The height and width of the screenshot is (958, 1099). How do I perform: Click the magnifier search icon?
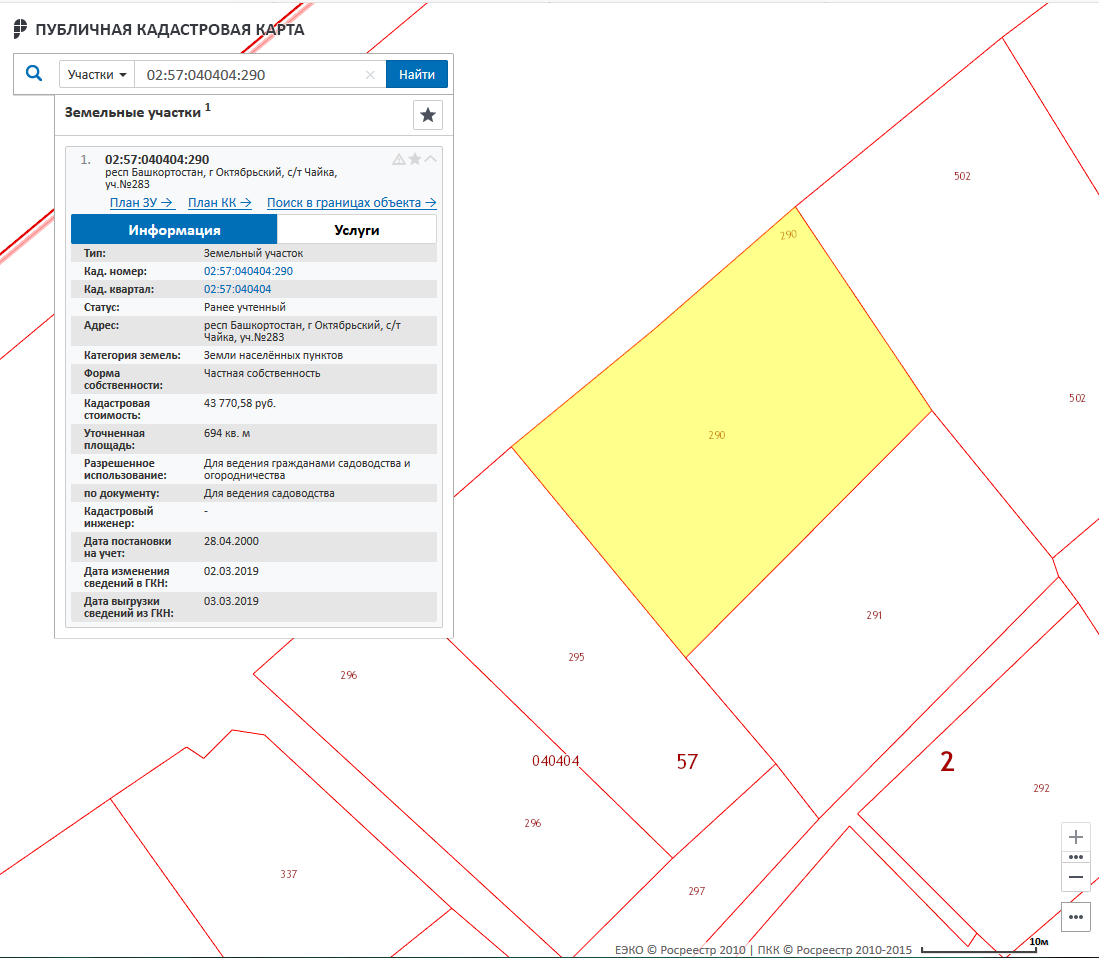pyautogui.click(x=34, y=74)
